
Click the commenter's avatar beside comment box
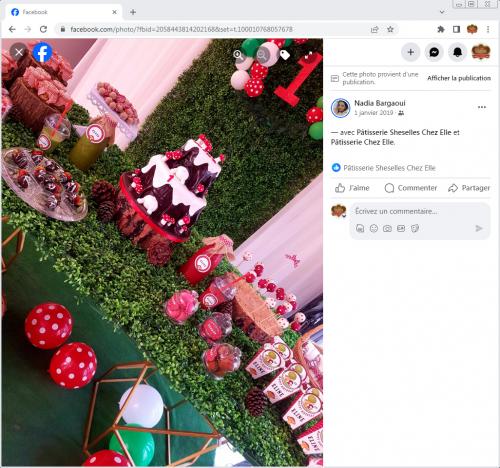[x=339, y=211]
